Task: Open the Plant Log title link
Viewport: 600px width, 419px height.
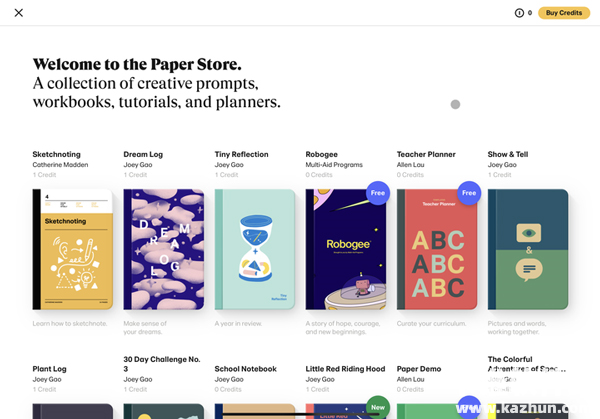Action: (x=51, y=369)
